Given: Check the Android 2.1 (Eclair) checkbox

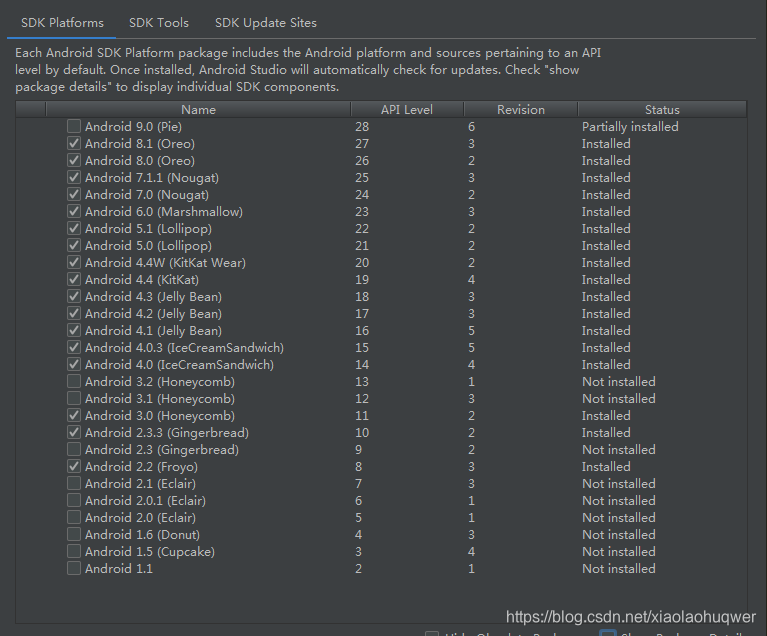Looking at the screenshot, I should [x=74, y=483].
